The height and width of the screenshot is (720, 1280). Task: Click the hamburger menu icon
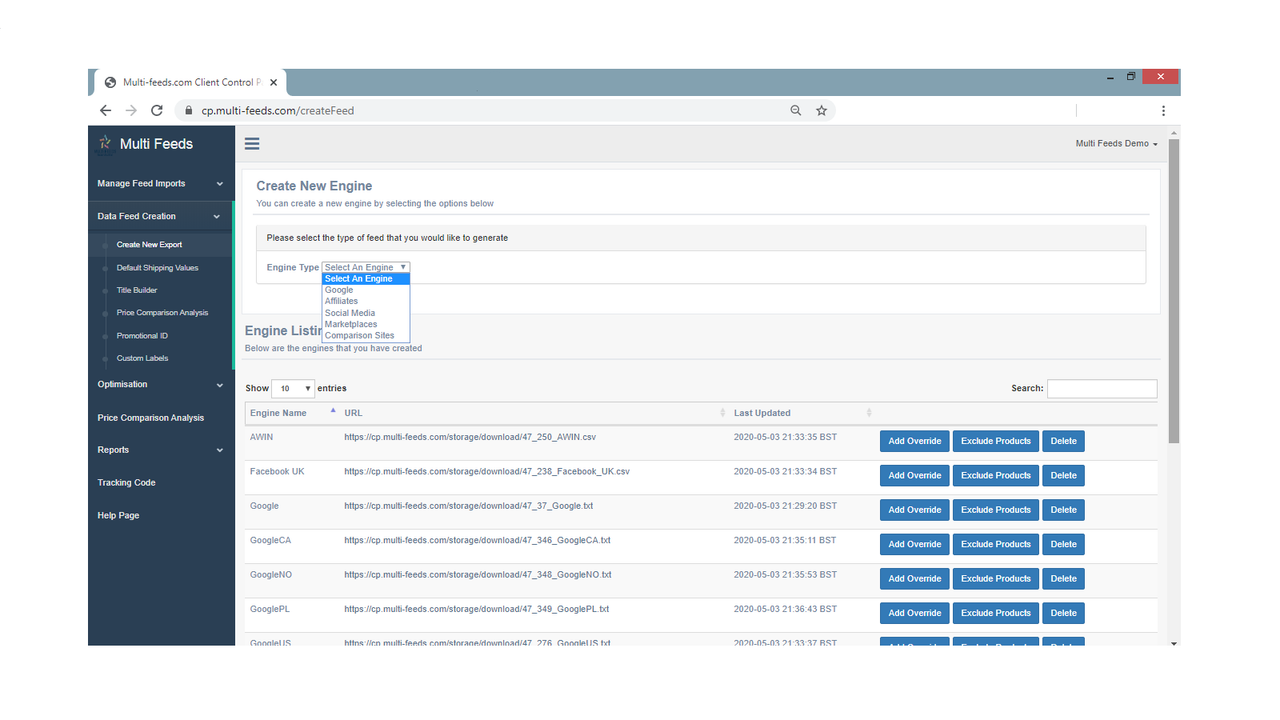[252, 143]
